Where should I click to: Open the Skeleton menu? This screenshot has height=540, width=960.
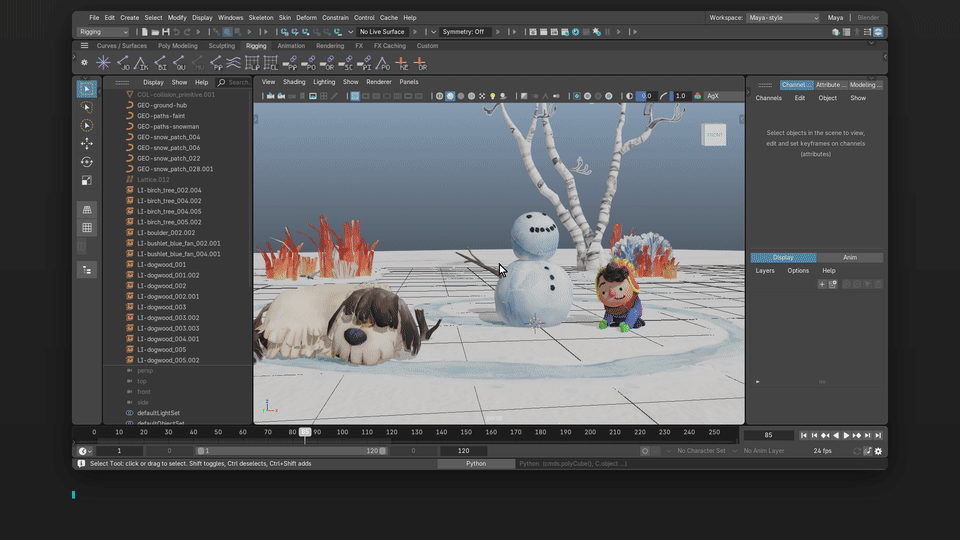pyautogui.click(x=261, y=18)
